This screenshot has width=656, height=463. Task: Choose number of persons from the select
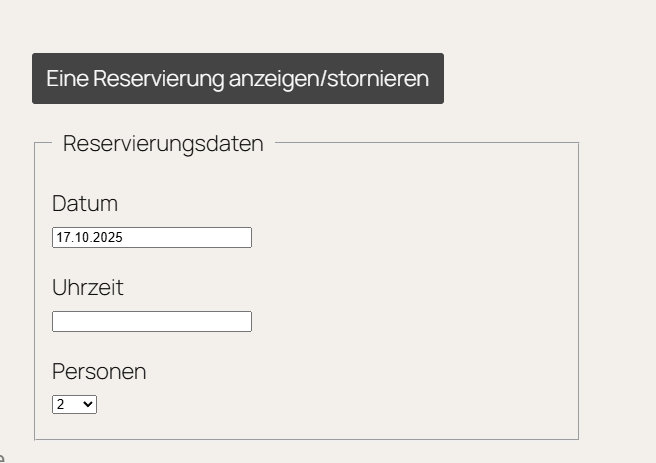[x=75, y=405]
